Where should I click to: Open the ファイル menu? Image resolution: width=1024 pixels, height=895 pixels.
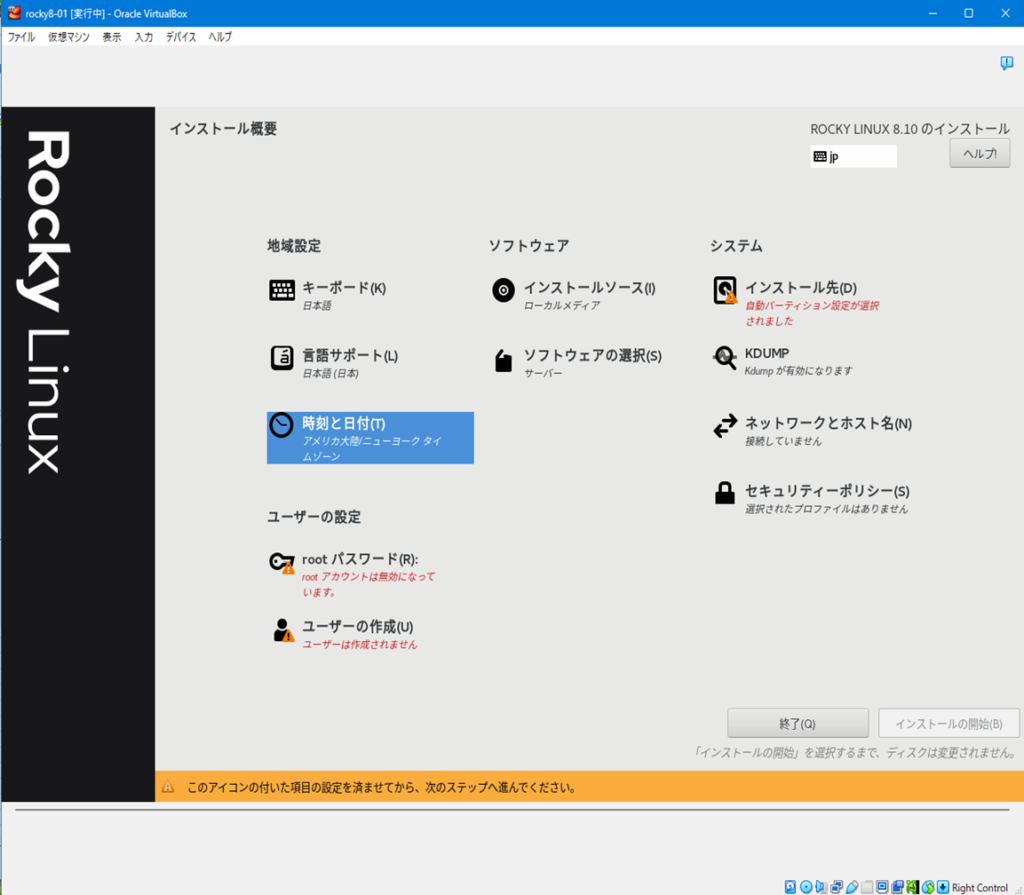[x=22, y=37]
